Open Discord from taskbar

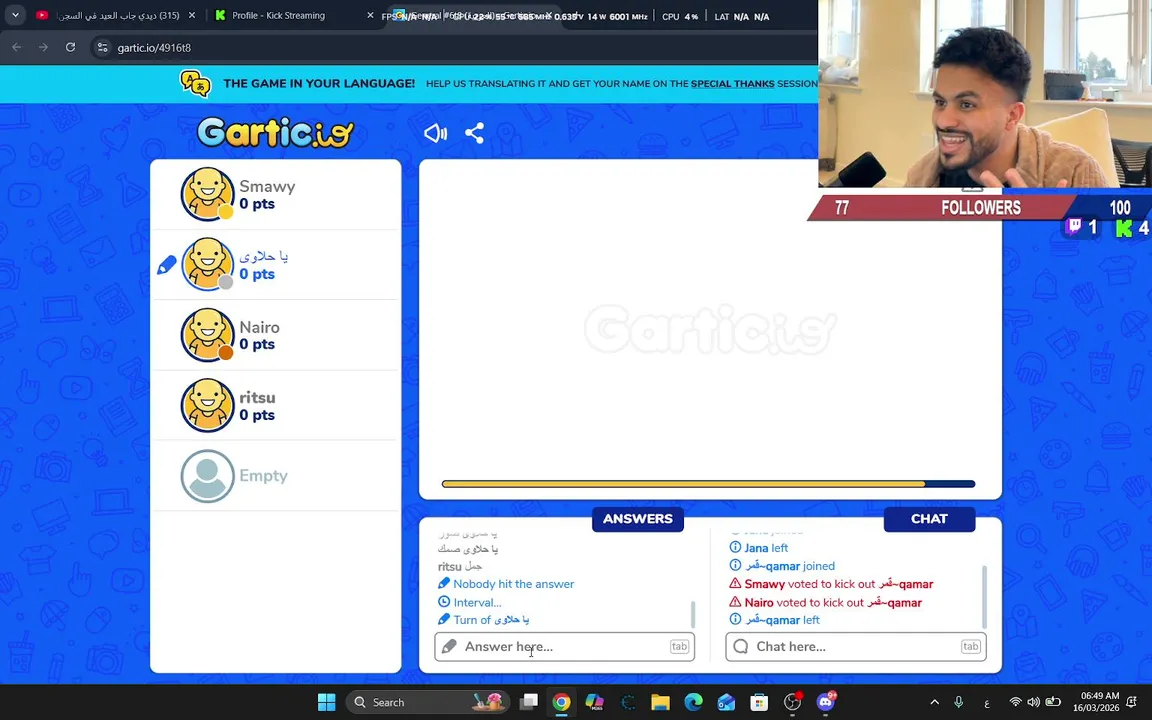tap(826, 702)
